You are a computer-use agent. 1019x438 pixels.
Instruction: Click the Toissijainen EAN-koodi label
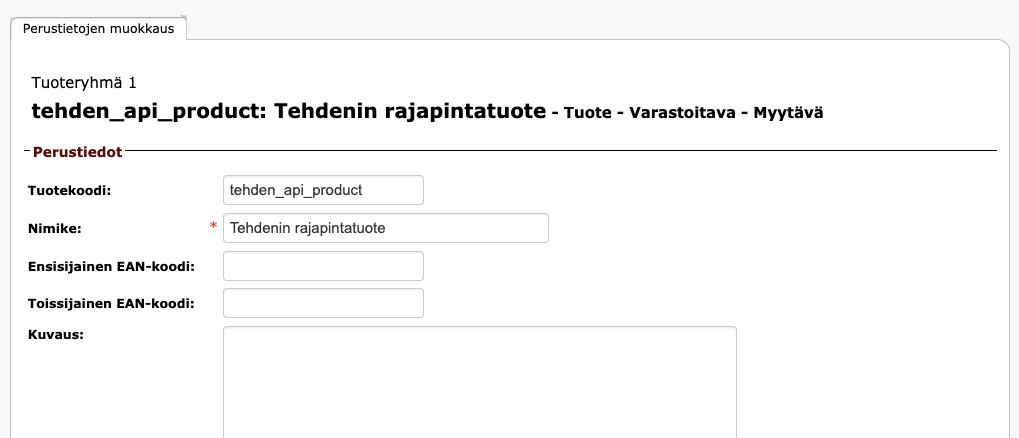[111, 304]
